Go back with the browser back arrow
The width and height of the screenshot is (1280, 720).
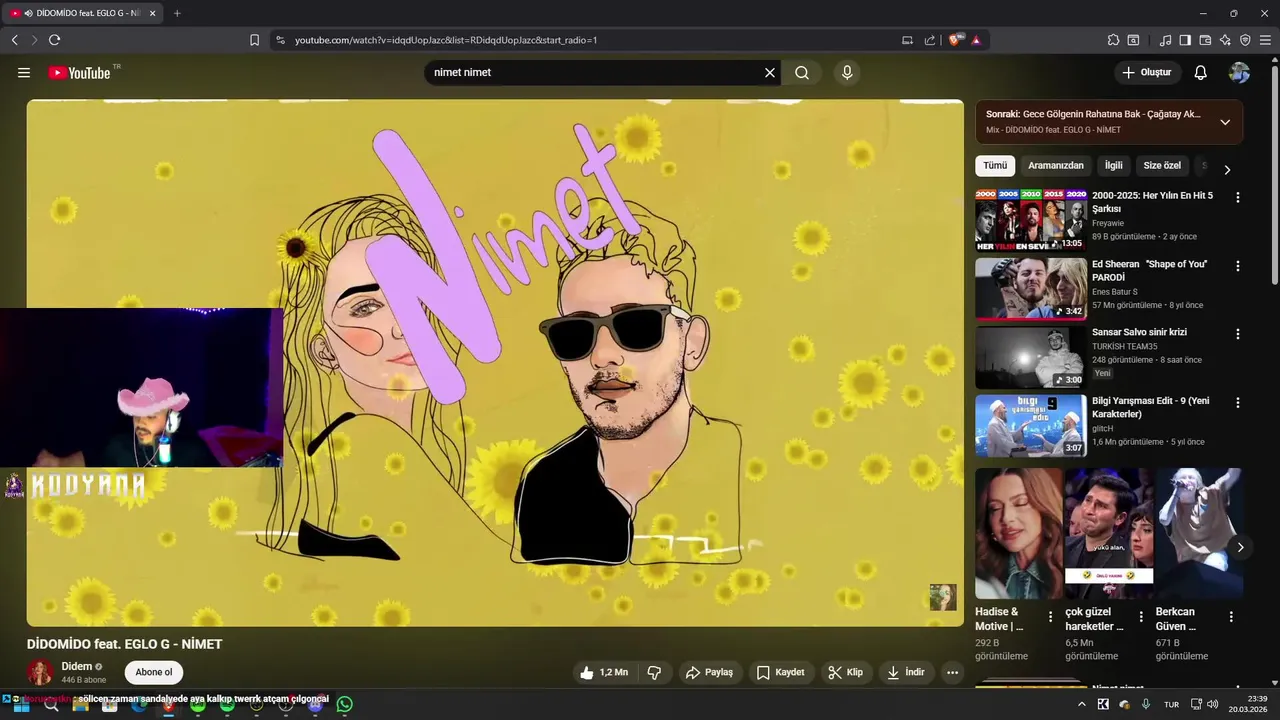pos(14,40)
